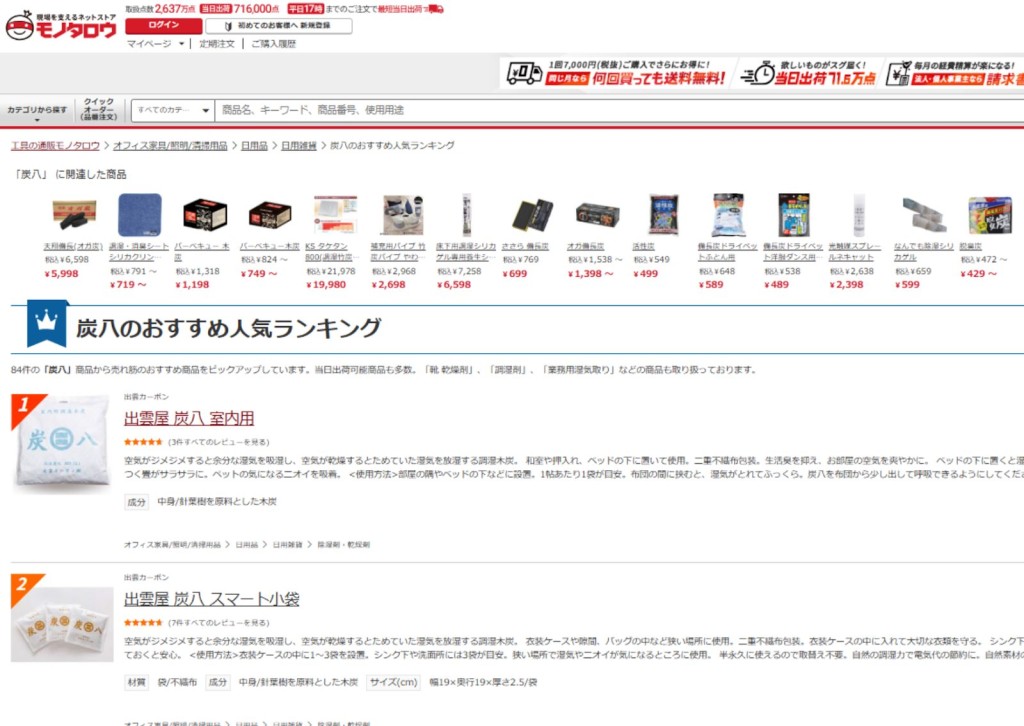1024x726 pixels.
Task: Open the 光触媒スプレー ルネキャット product image
Action: pyautogui.click(x=859, y=215)
